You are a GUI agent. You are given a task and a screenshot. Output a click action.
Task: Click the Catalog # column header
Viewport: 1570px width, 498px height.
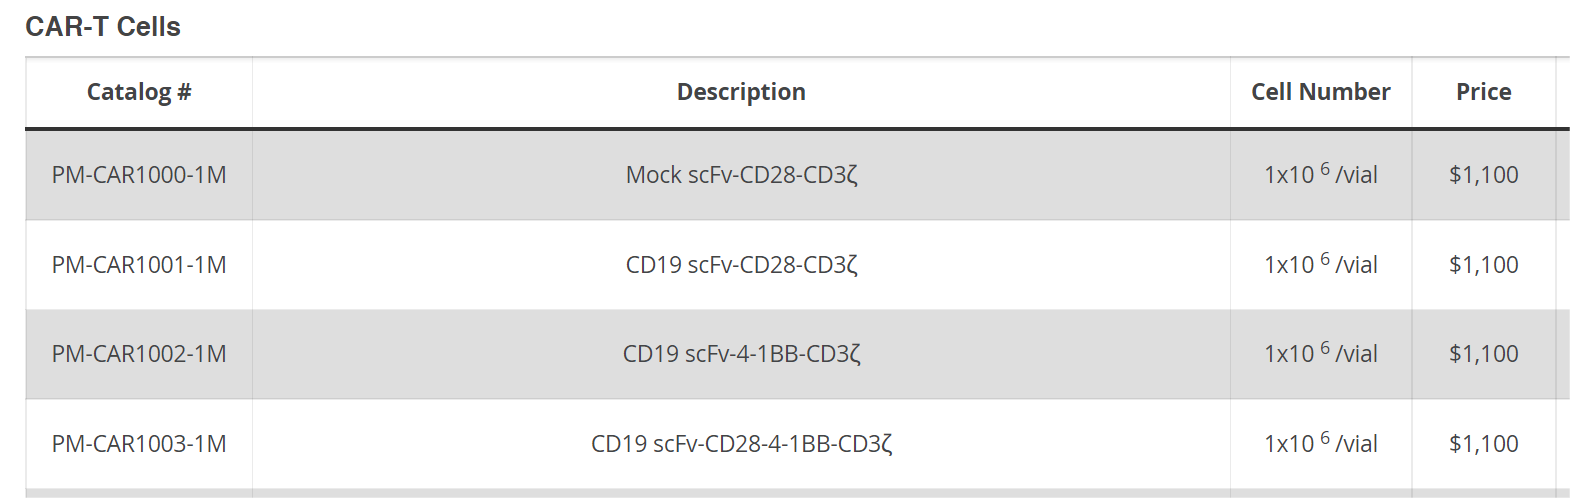(139, 92)
